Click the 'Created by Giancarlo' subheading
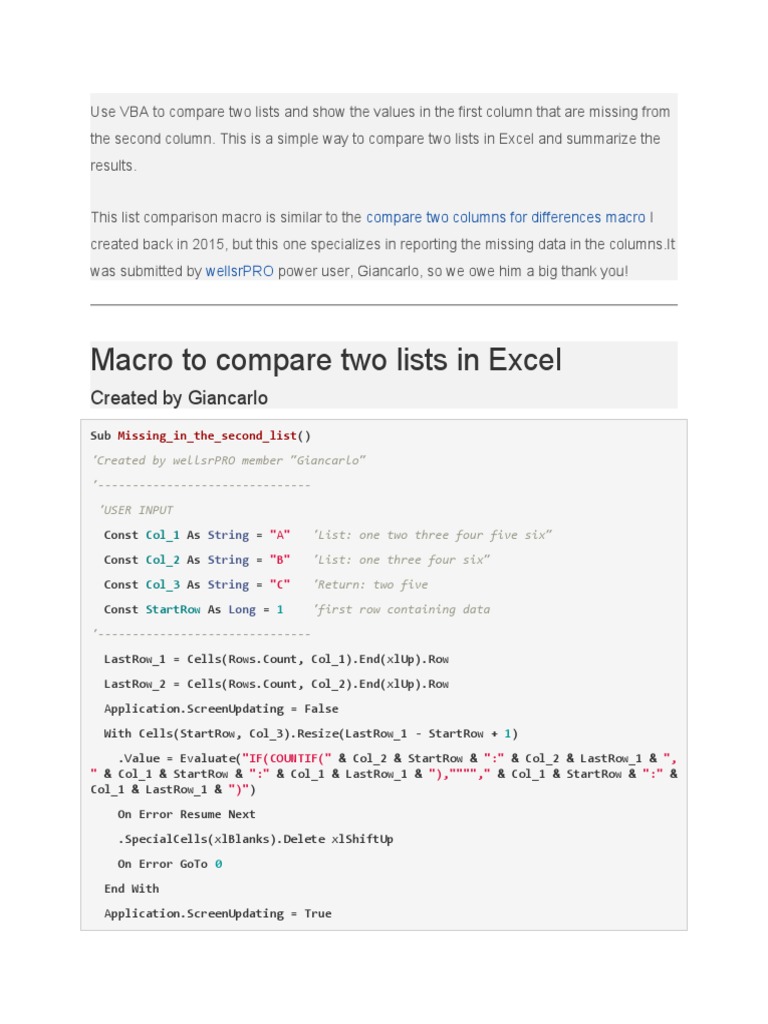The image size is (768, 1024). pos(179,398)
